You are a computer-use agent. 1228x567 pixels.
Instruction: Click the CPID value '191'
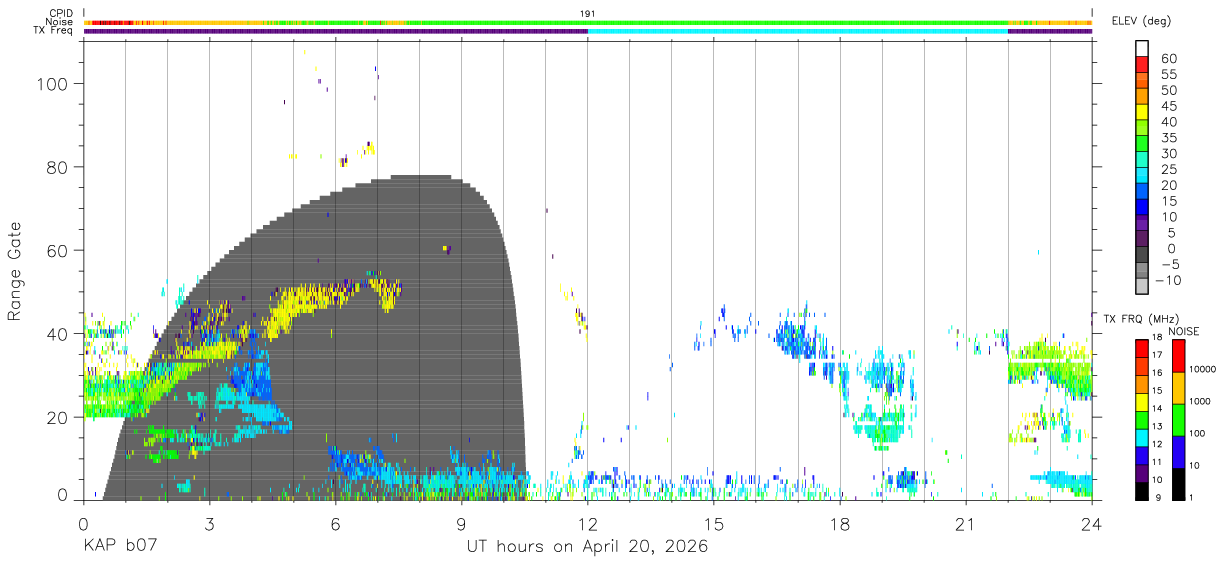[588, 14]
